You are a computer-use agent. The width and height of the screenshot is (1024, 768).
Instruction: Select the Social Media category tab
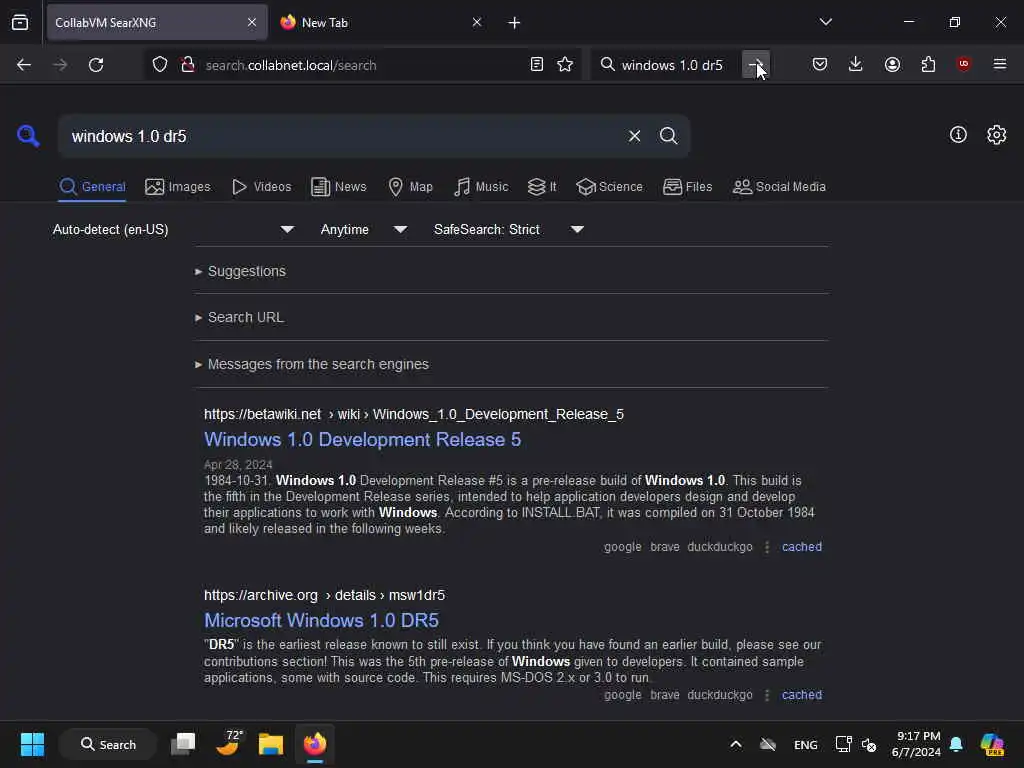pyautogui.click(x=779, y=187)
